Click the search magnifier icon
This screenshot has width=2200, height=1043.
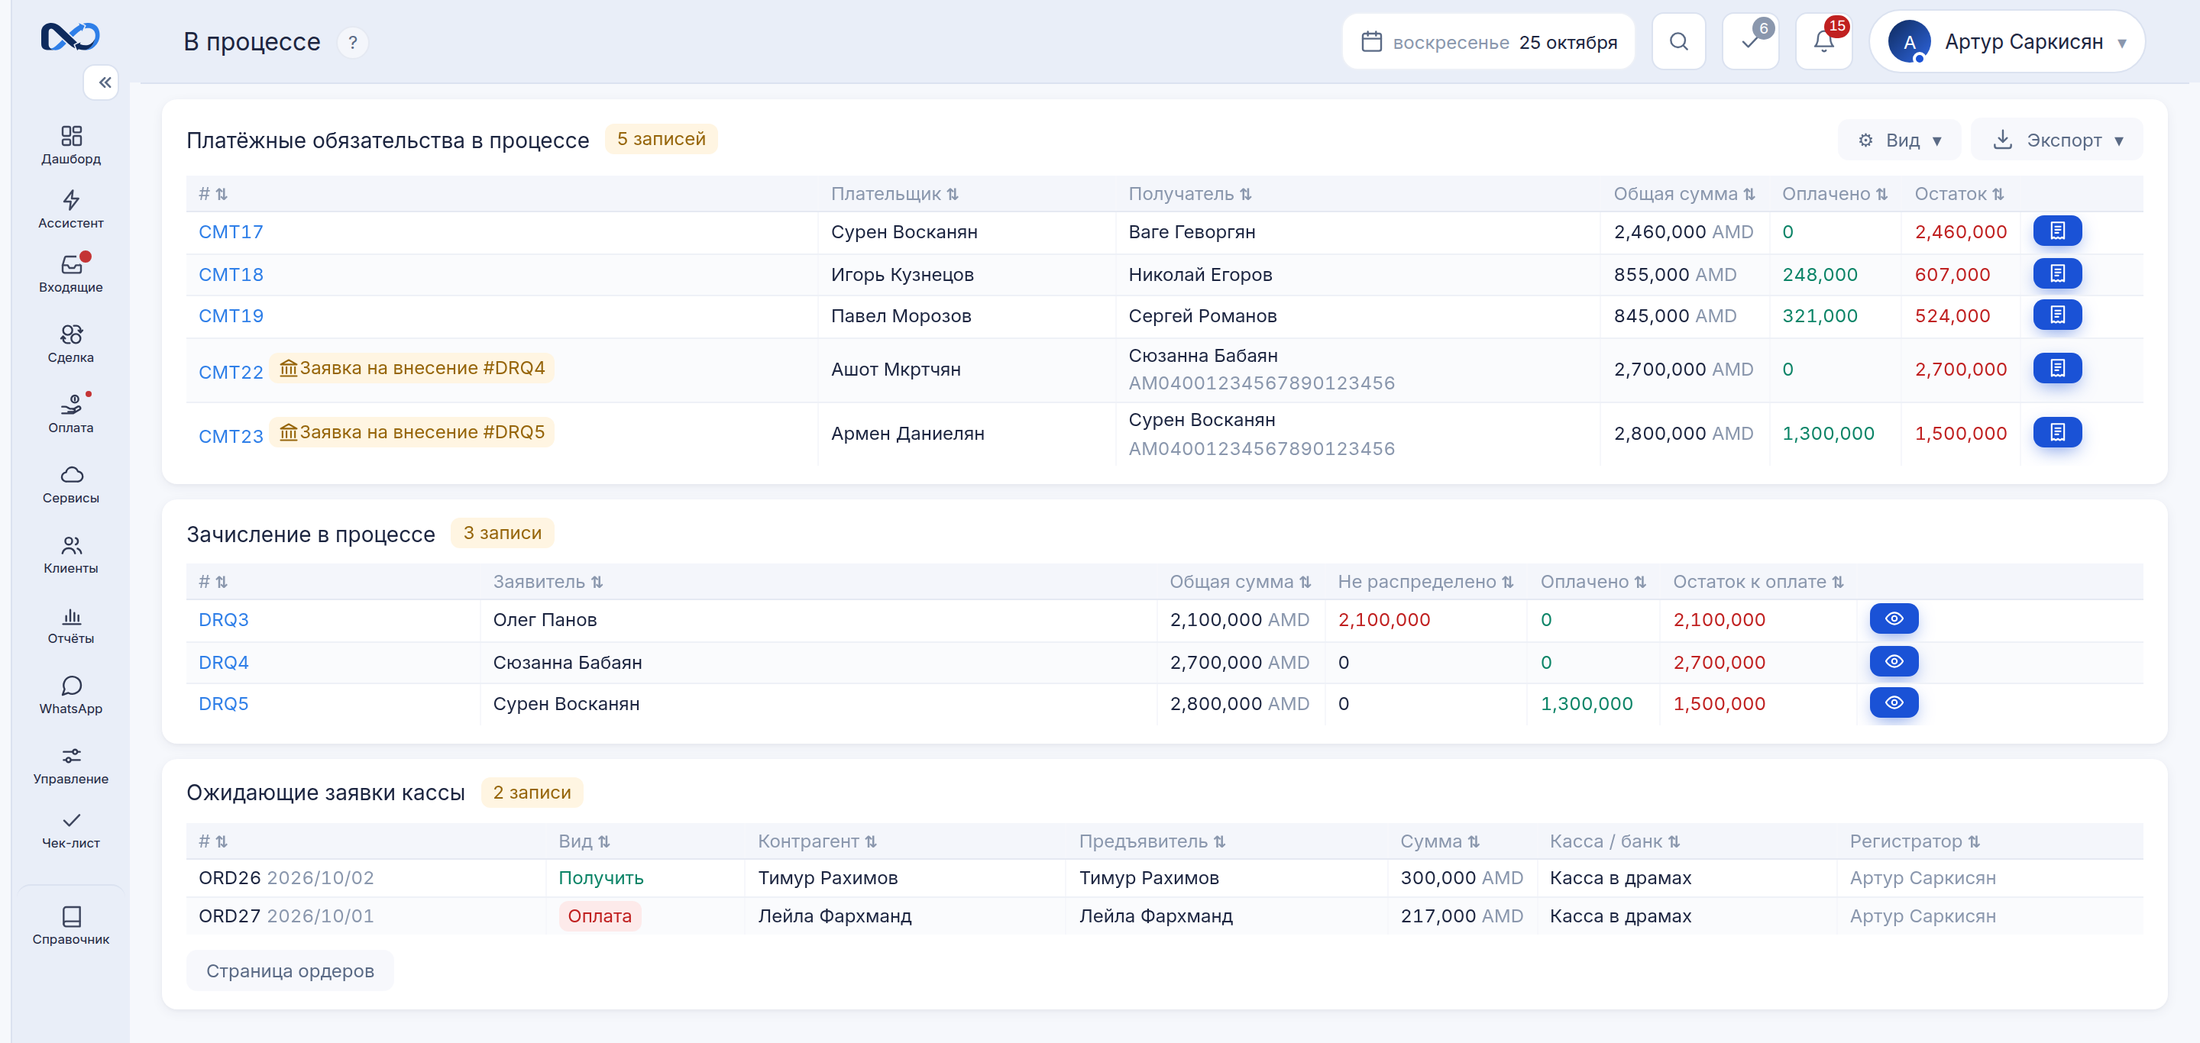click(1679, 42)
